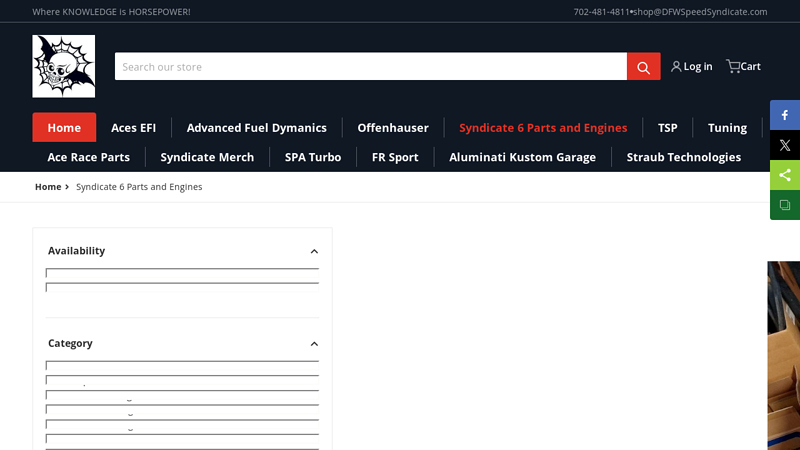Open the Aces EFI menu

pos(133,128)
